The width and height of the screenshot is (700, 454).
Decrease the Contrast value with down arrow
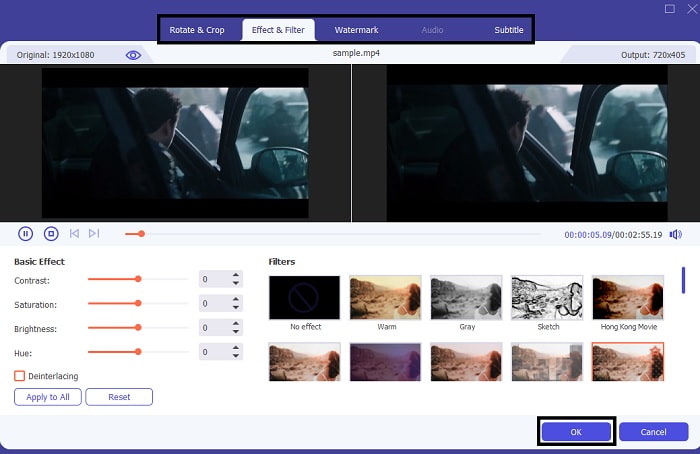point(236,283)
